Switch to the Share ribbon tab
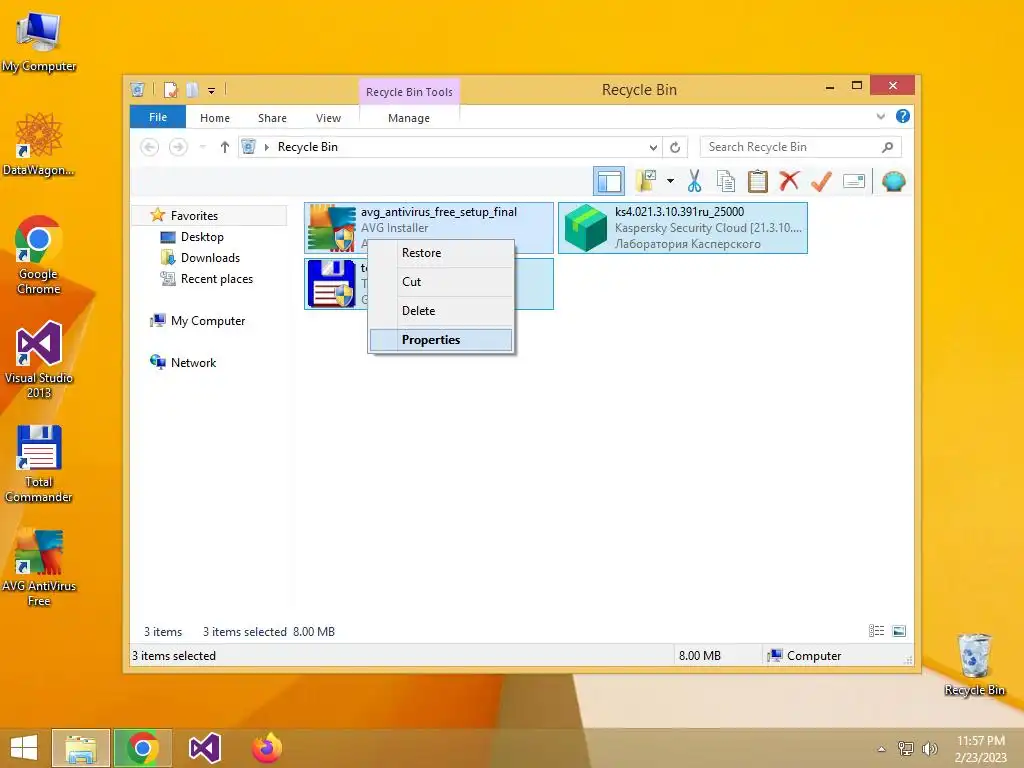This screenshot has height=768, width=1024. pyautogui.click(x=272, y=118)
